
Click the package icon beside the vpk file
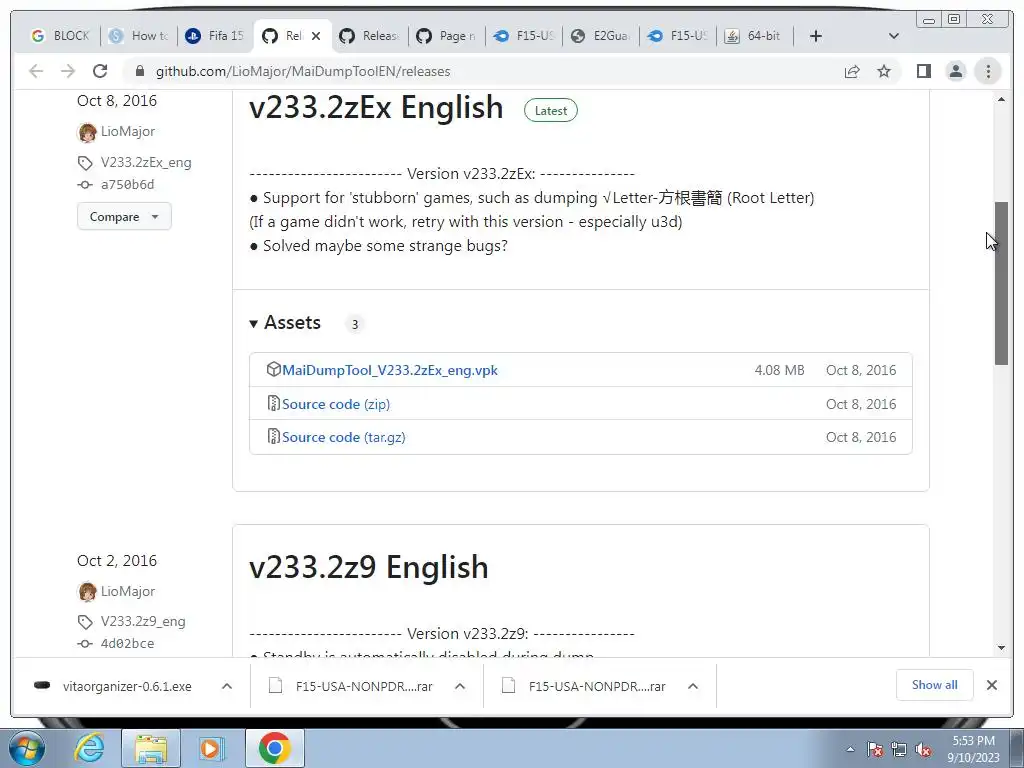[274, 370]
